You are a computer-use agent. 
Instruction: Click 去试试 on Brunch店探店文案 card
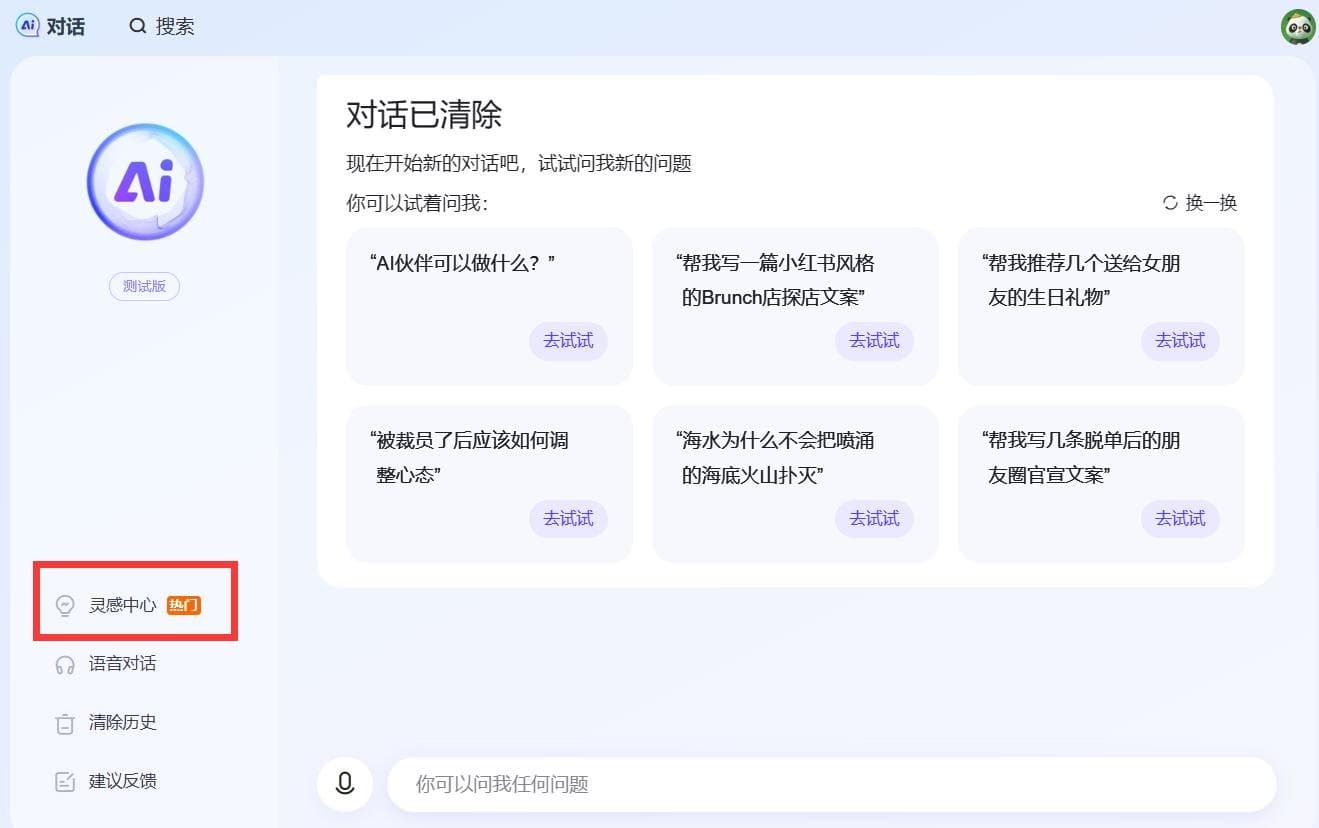click(x=874, y=341)
